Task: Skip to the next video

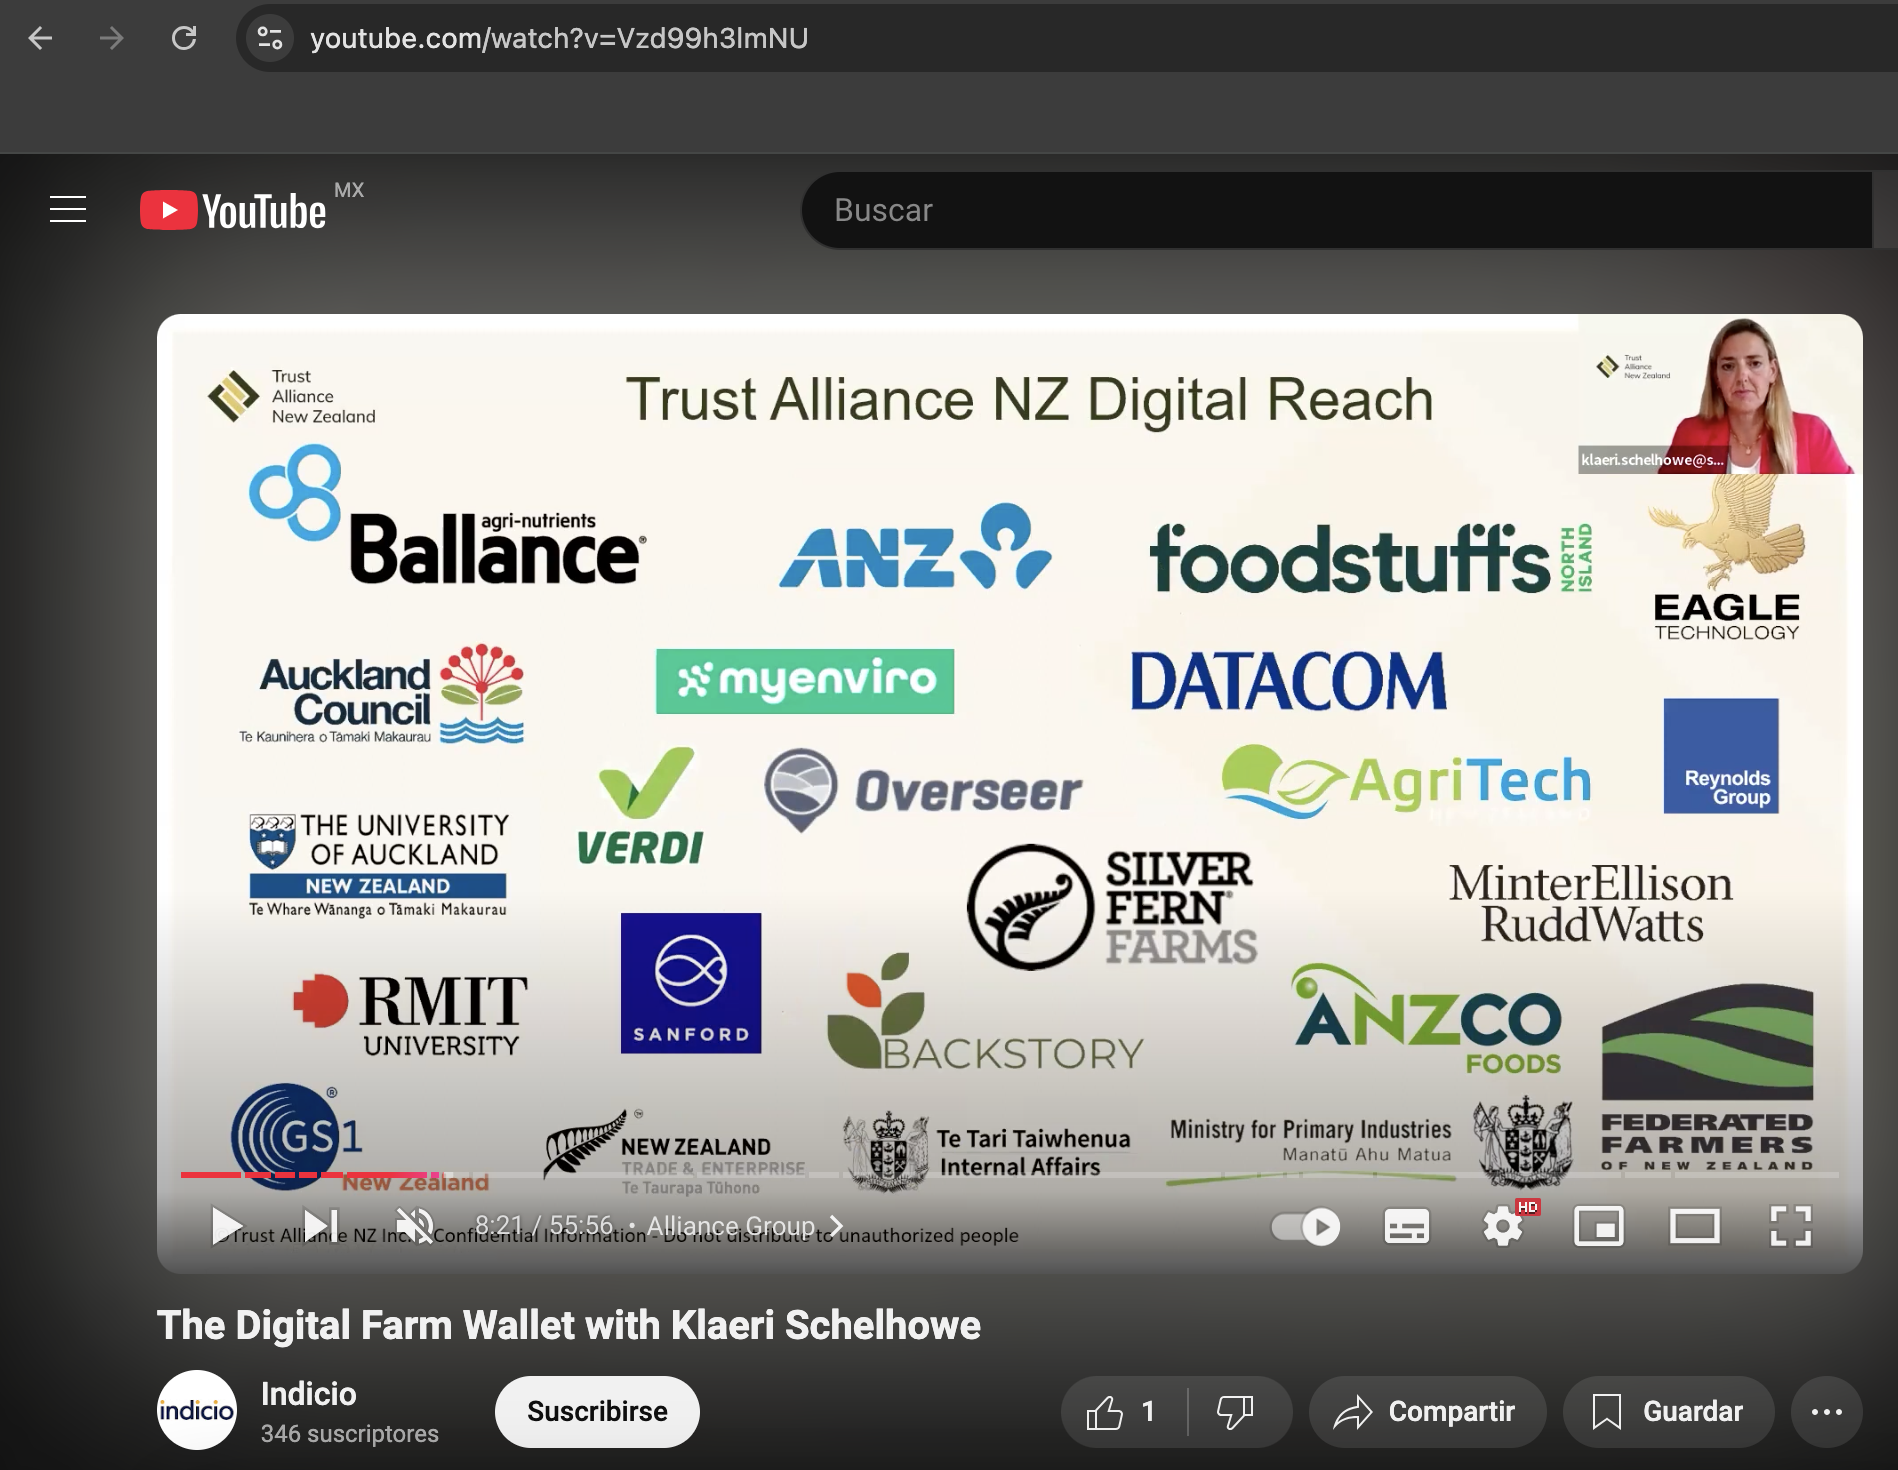Action: tap(321, 1226)
